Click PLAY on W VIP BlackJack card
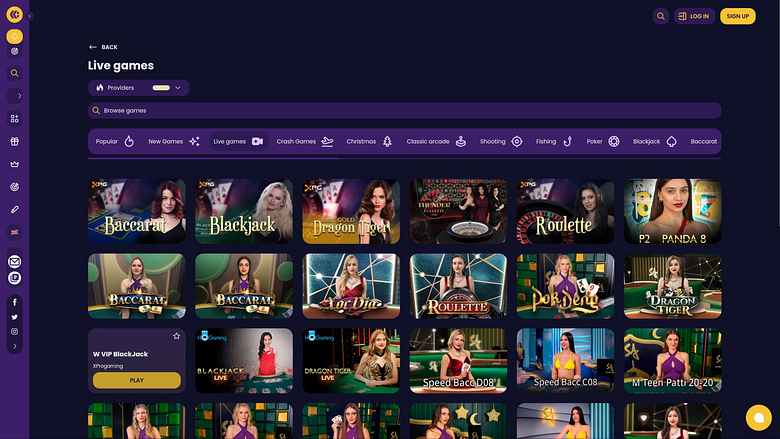 click(137, 380)
